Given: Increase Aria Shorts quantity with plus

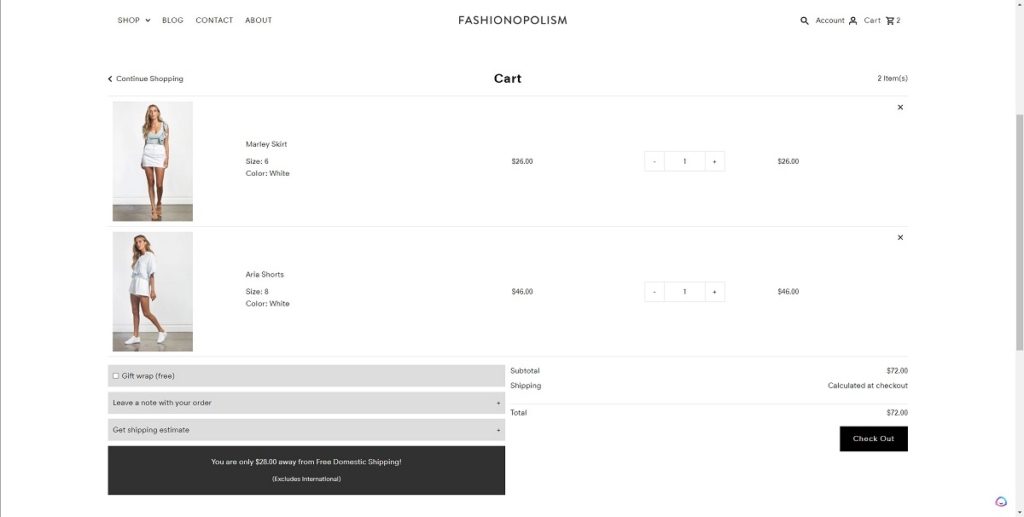Looking at the screenshot, I should point(714,291).
